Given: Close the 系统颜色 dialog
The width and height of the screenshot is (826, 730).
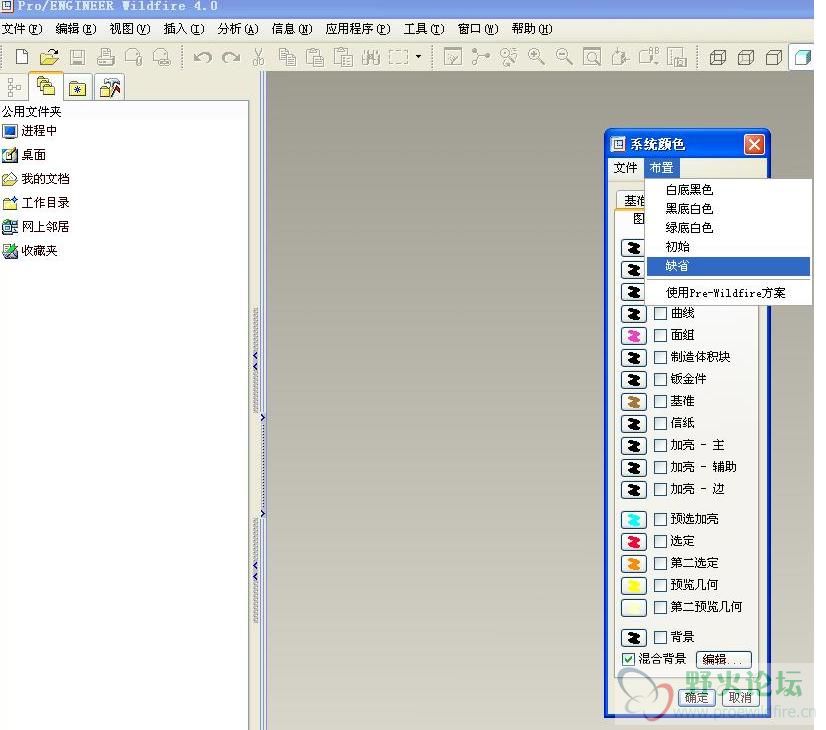Looking at the screenshot, I should click(754, 144).
